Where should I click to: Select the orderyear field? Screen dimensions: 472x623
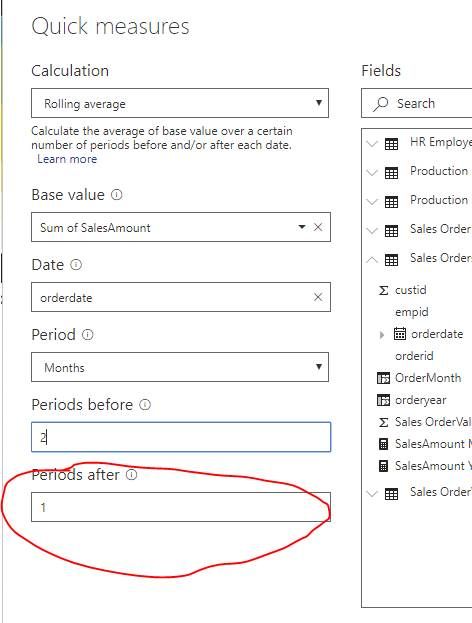[420, 400]
